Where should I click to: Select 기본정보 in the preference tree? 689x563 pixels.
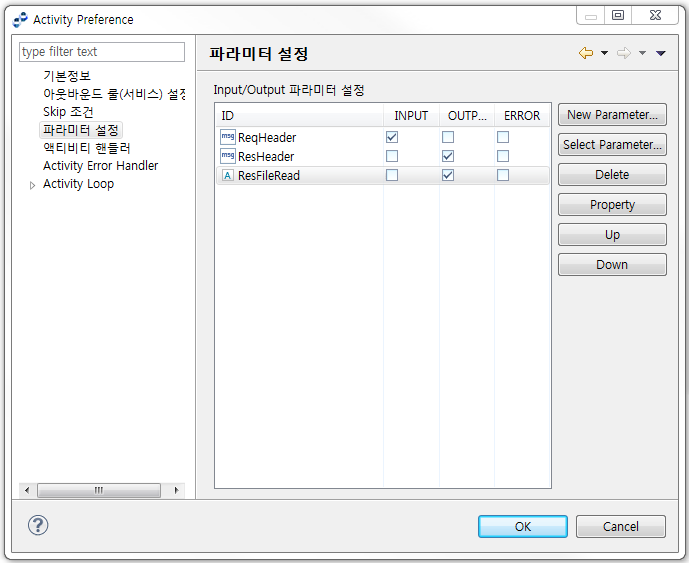coord(66,76)
